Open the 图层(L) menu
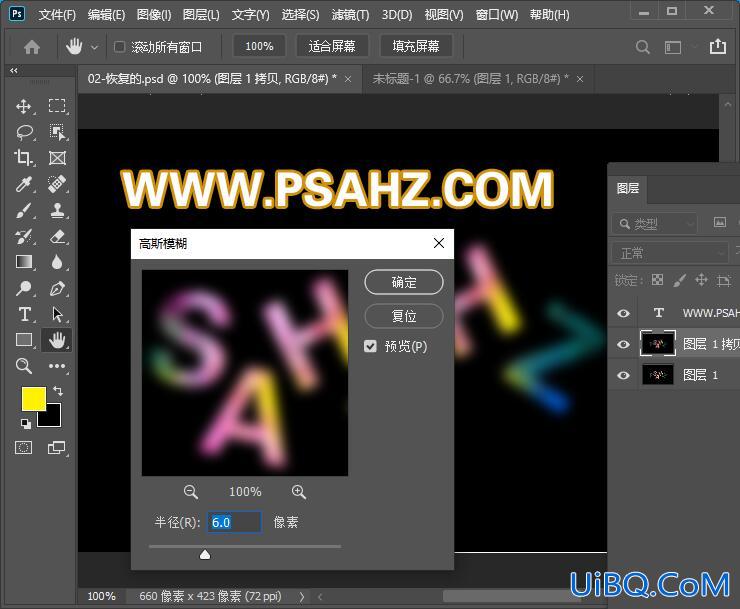This screenshot has height=609, width=740. (201, 15)
